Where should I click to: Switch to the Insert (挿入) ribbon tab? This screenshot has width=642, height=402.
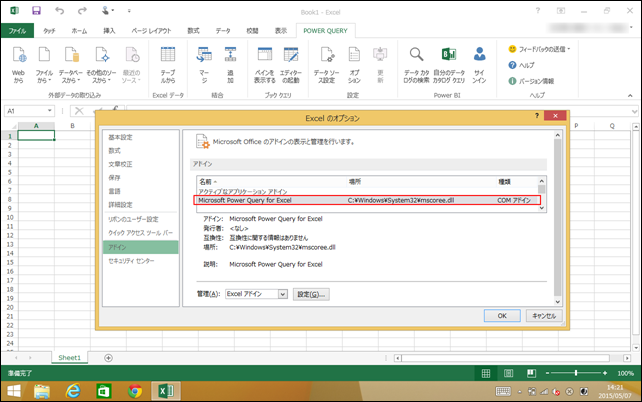coord(109,31)
